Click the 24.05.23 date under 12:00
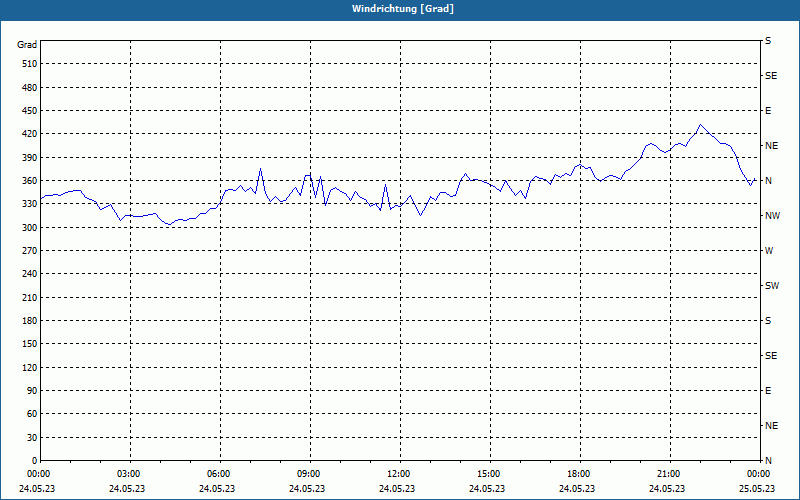The width and height of the screenshot is (800, 500). tap(397, 489)
